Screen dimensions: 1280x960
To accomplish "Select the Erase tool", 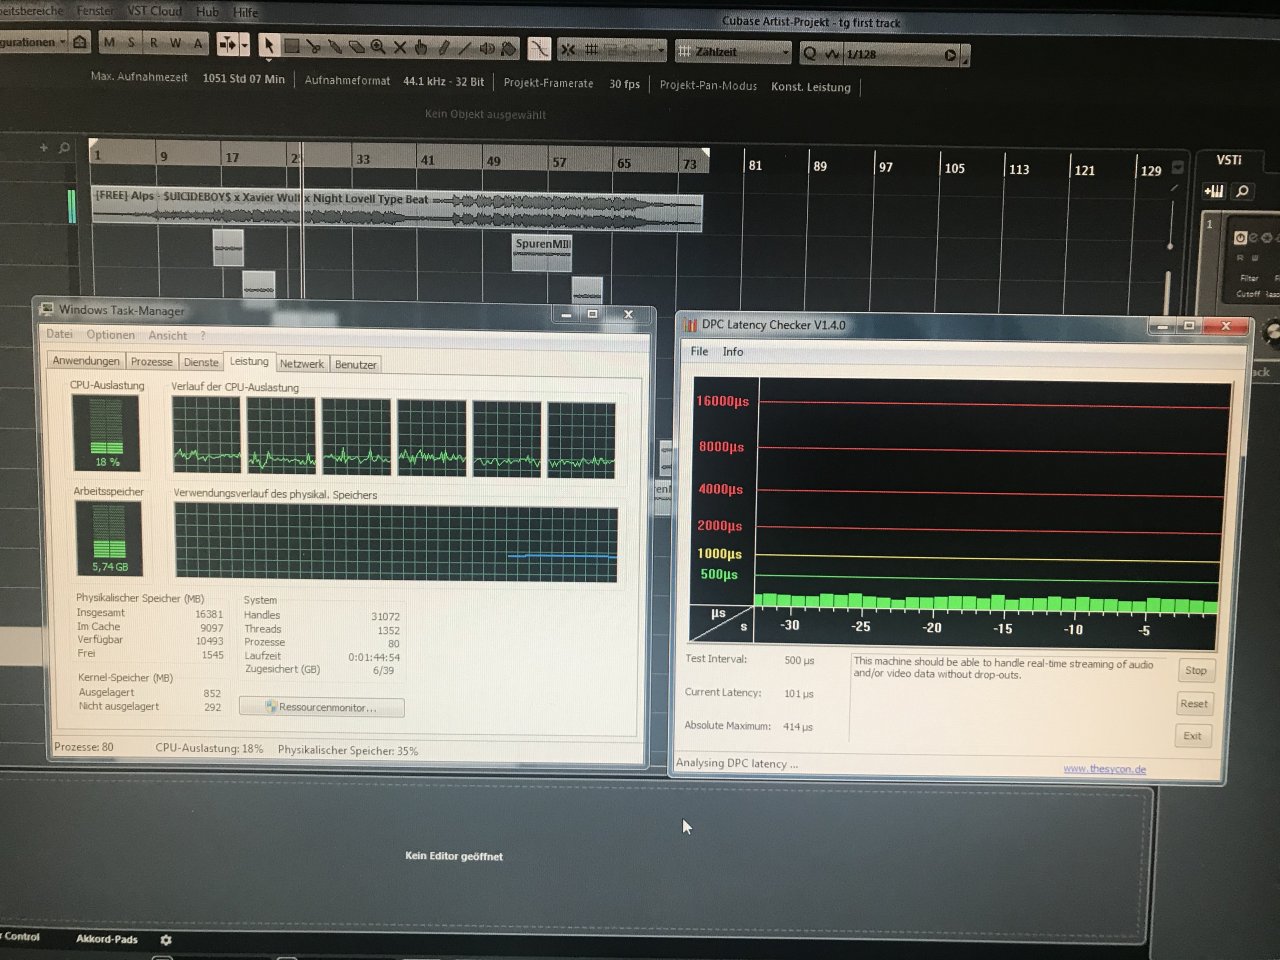I will pos(356,47).
